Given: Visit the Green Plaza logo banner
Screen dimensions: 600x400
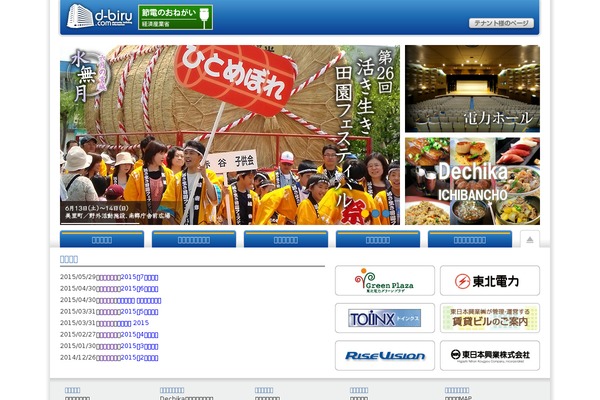Looking at the screenshot, I should click(385, 281).
